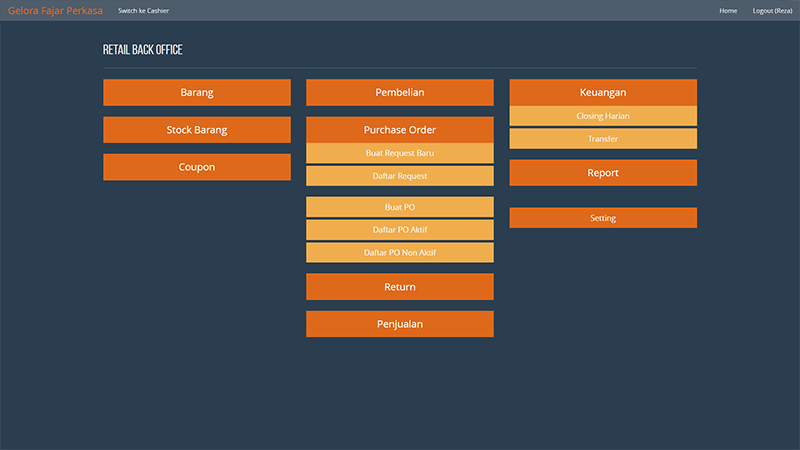Click the Gelora Fajar Perkasa brand link
800x450 pixels.
(x=55, y=10)
